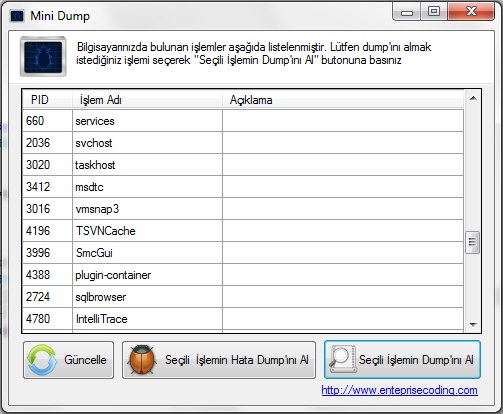The width and height of the screenshot is (503, 414).
Task: Click Seçili İşlemin Hata Dump'ını Al button
Action: click(x=219, y=360)
